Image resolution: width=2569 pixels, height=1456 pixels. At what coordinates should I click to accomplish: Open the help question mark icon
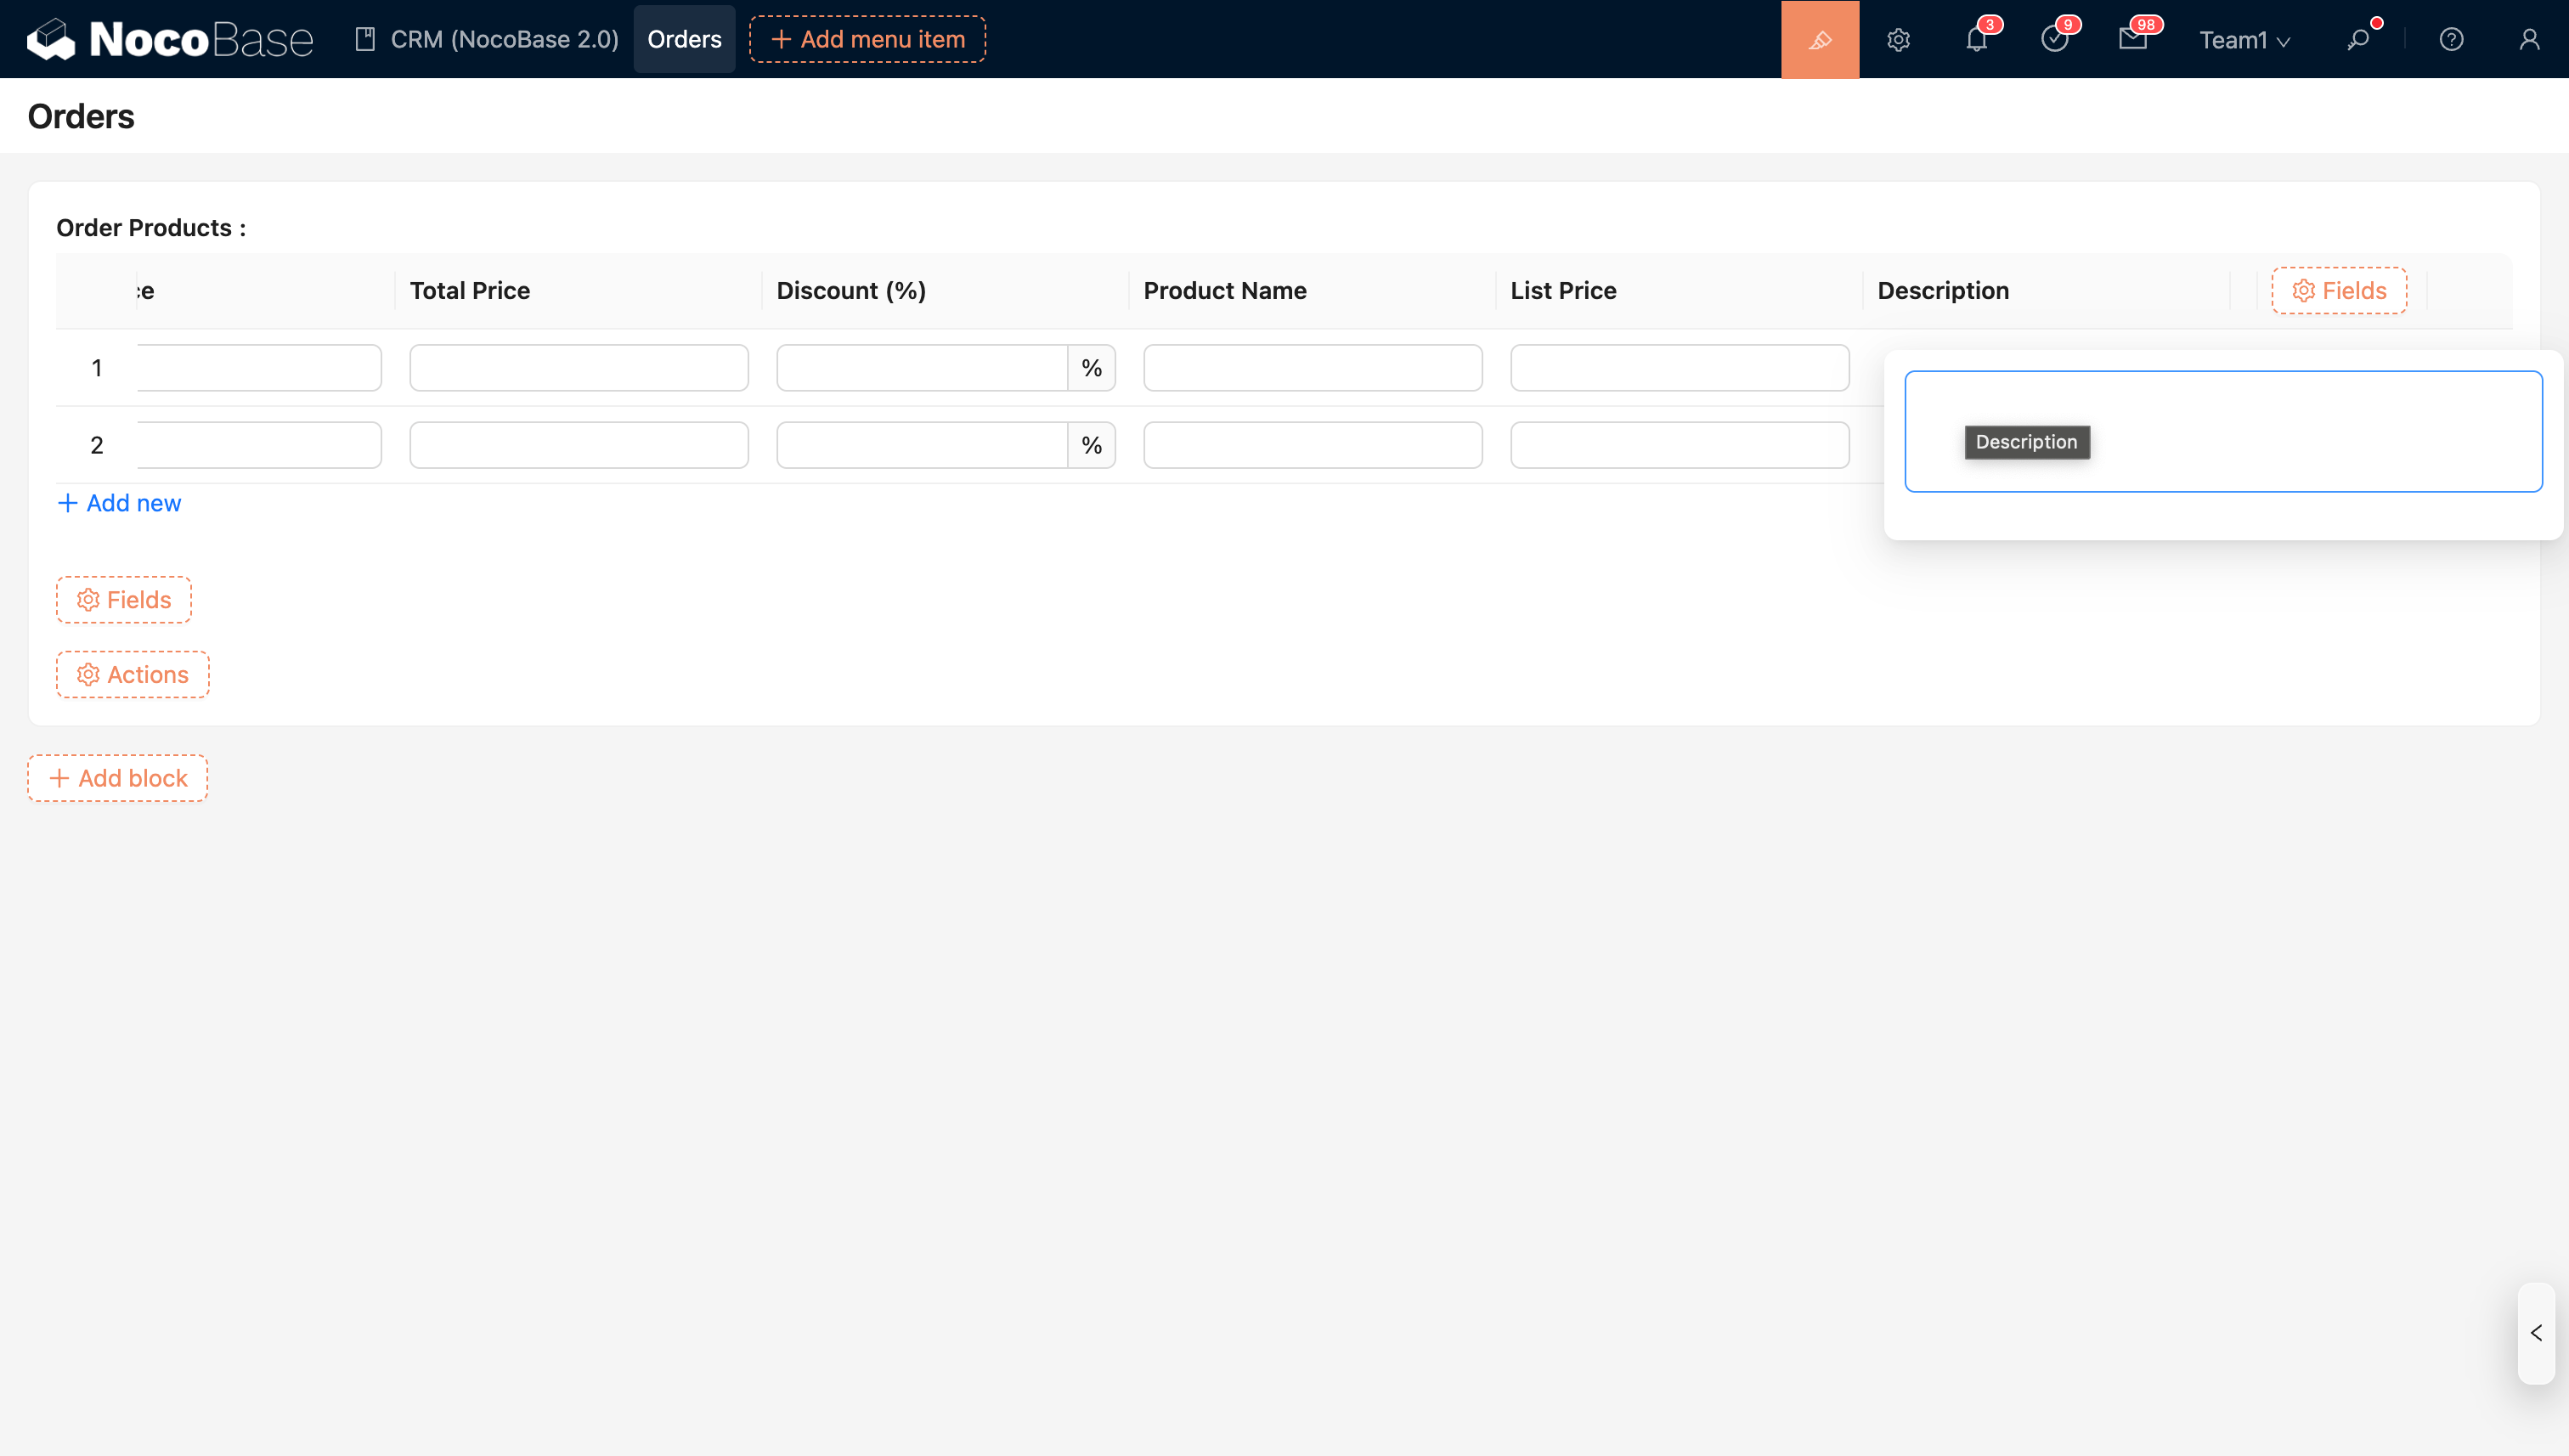[x=2451, y=39]
